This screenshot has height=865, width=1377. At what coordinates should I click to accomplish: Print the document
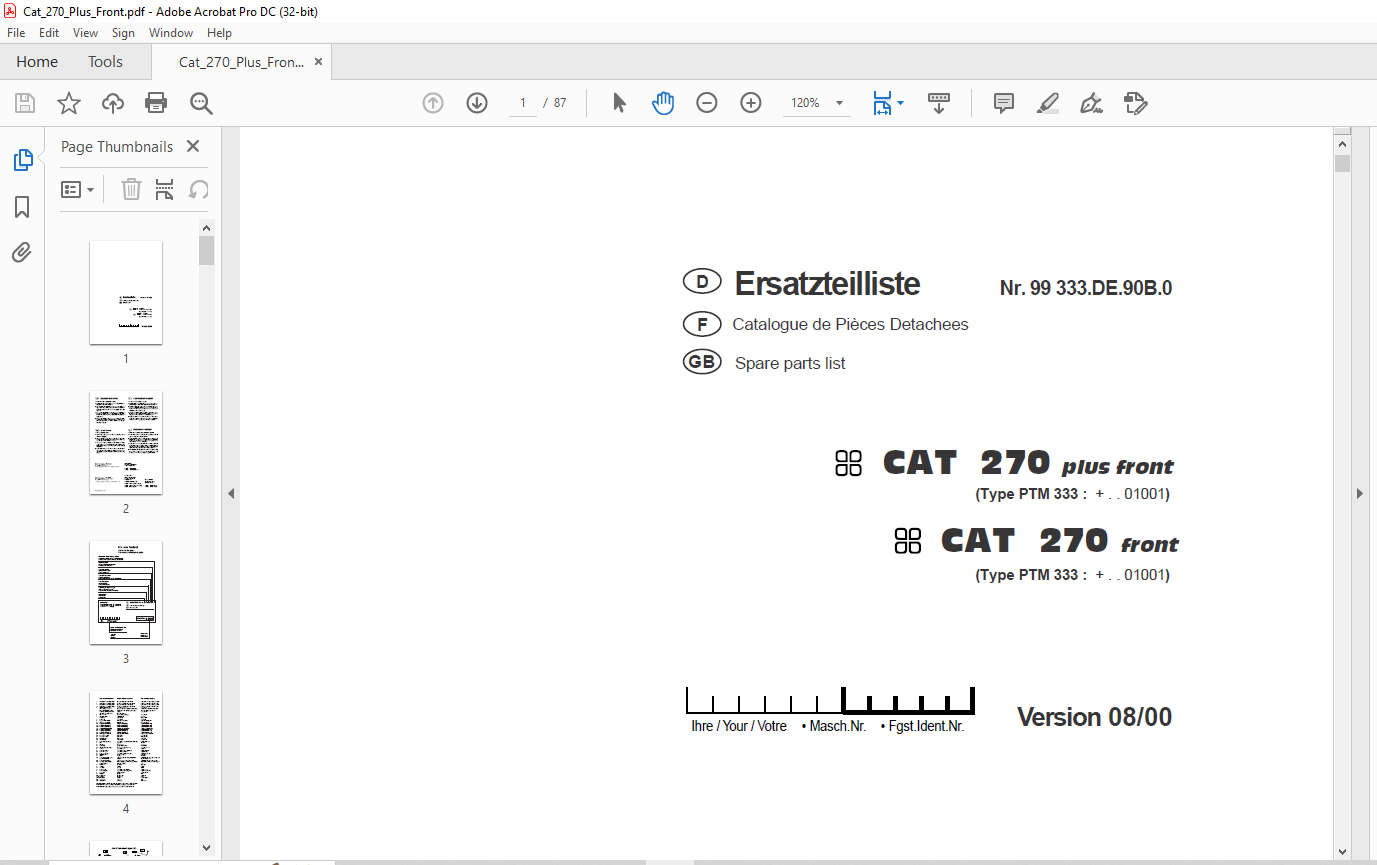pos(156,103)
